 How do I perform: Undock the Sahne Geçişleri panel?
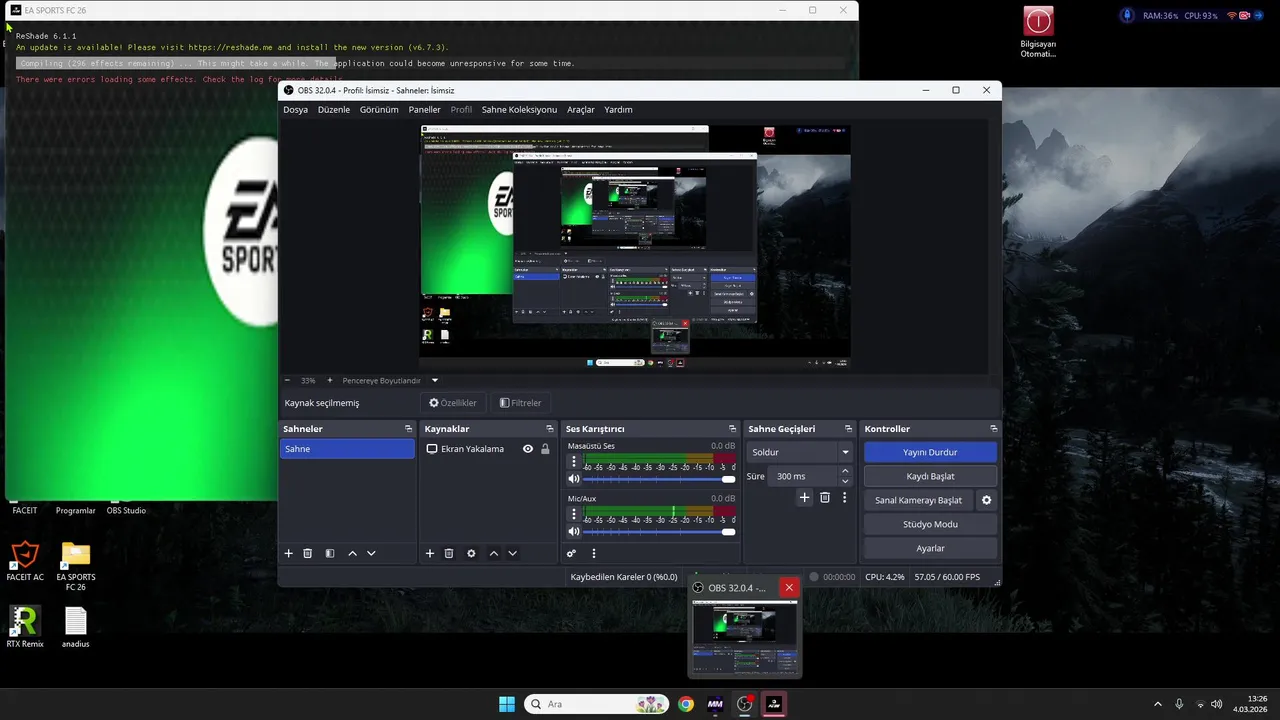pyautogui.click(x=848, y=429)
